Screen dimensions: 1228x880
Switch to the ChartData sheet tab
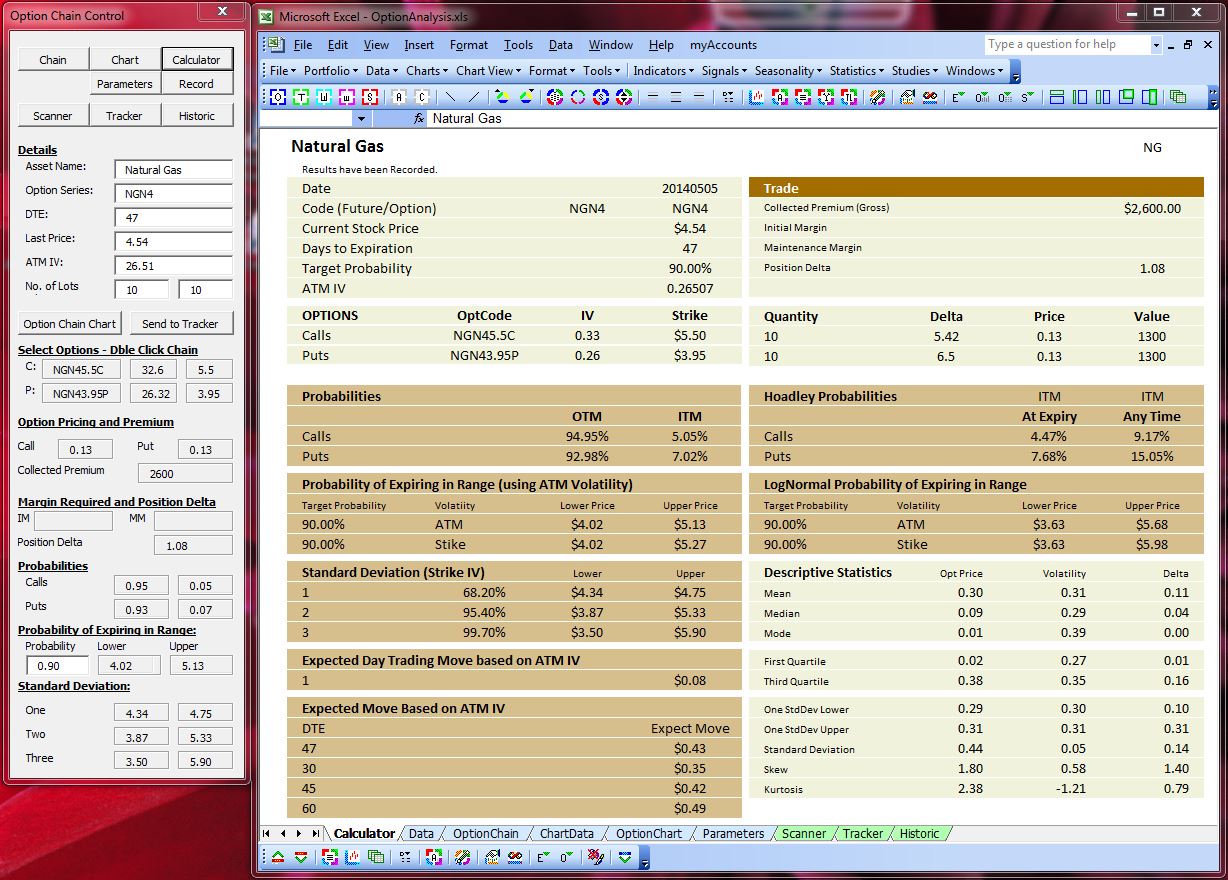(x=566, y=833)
